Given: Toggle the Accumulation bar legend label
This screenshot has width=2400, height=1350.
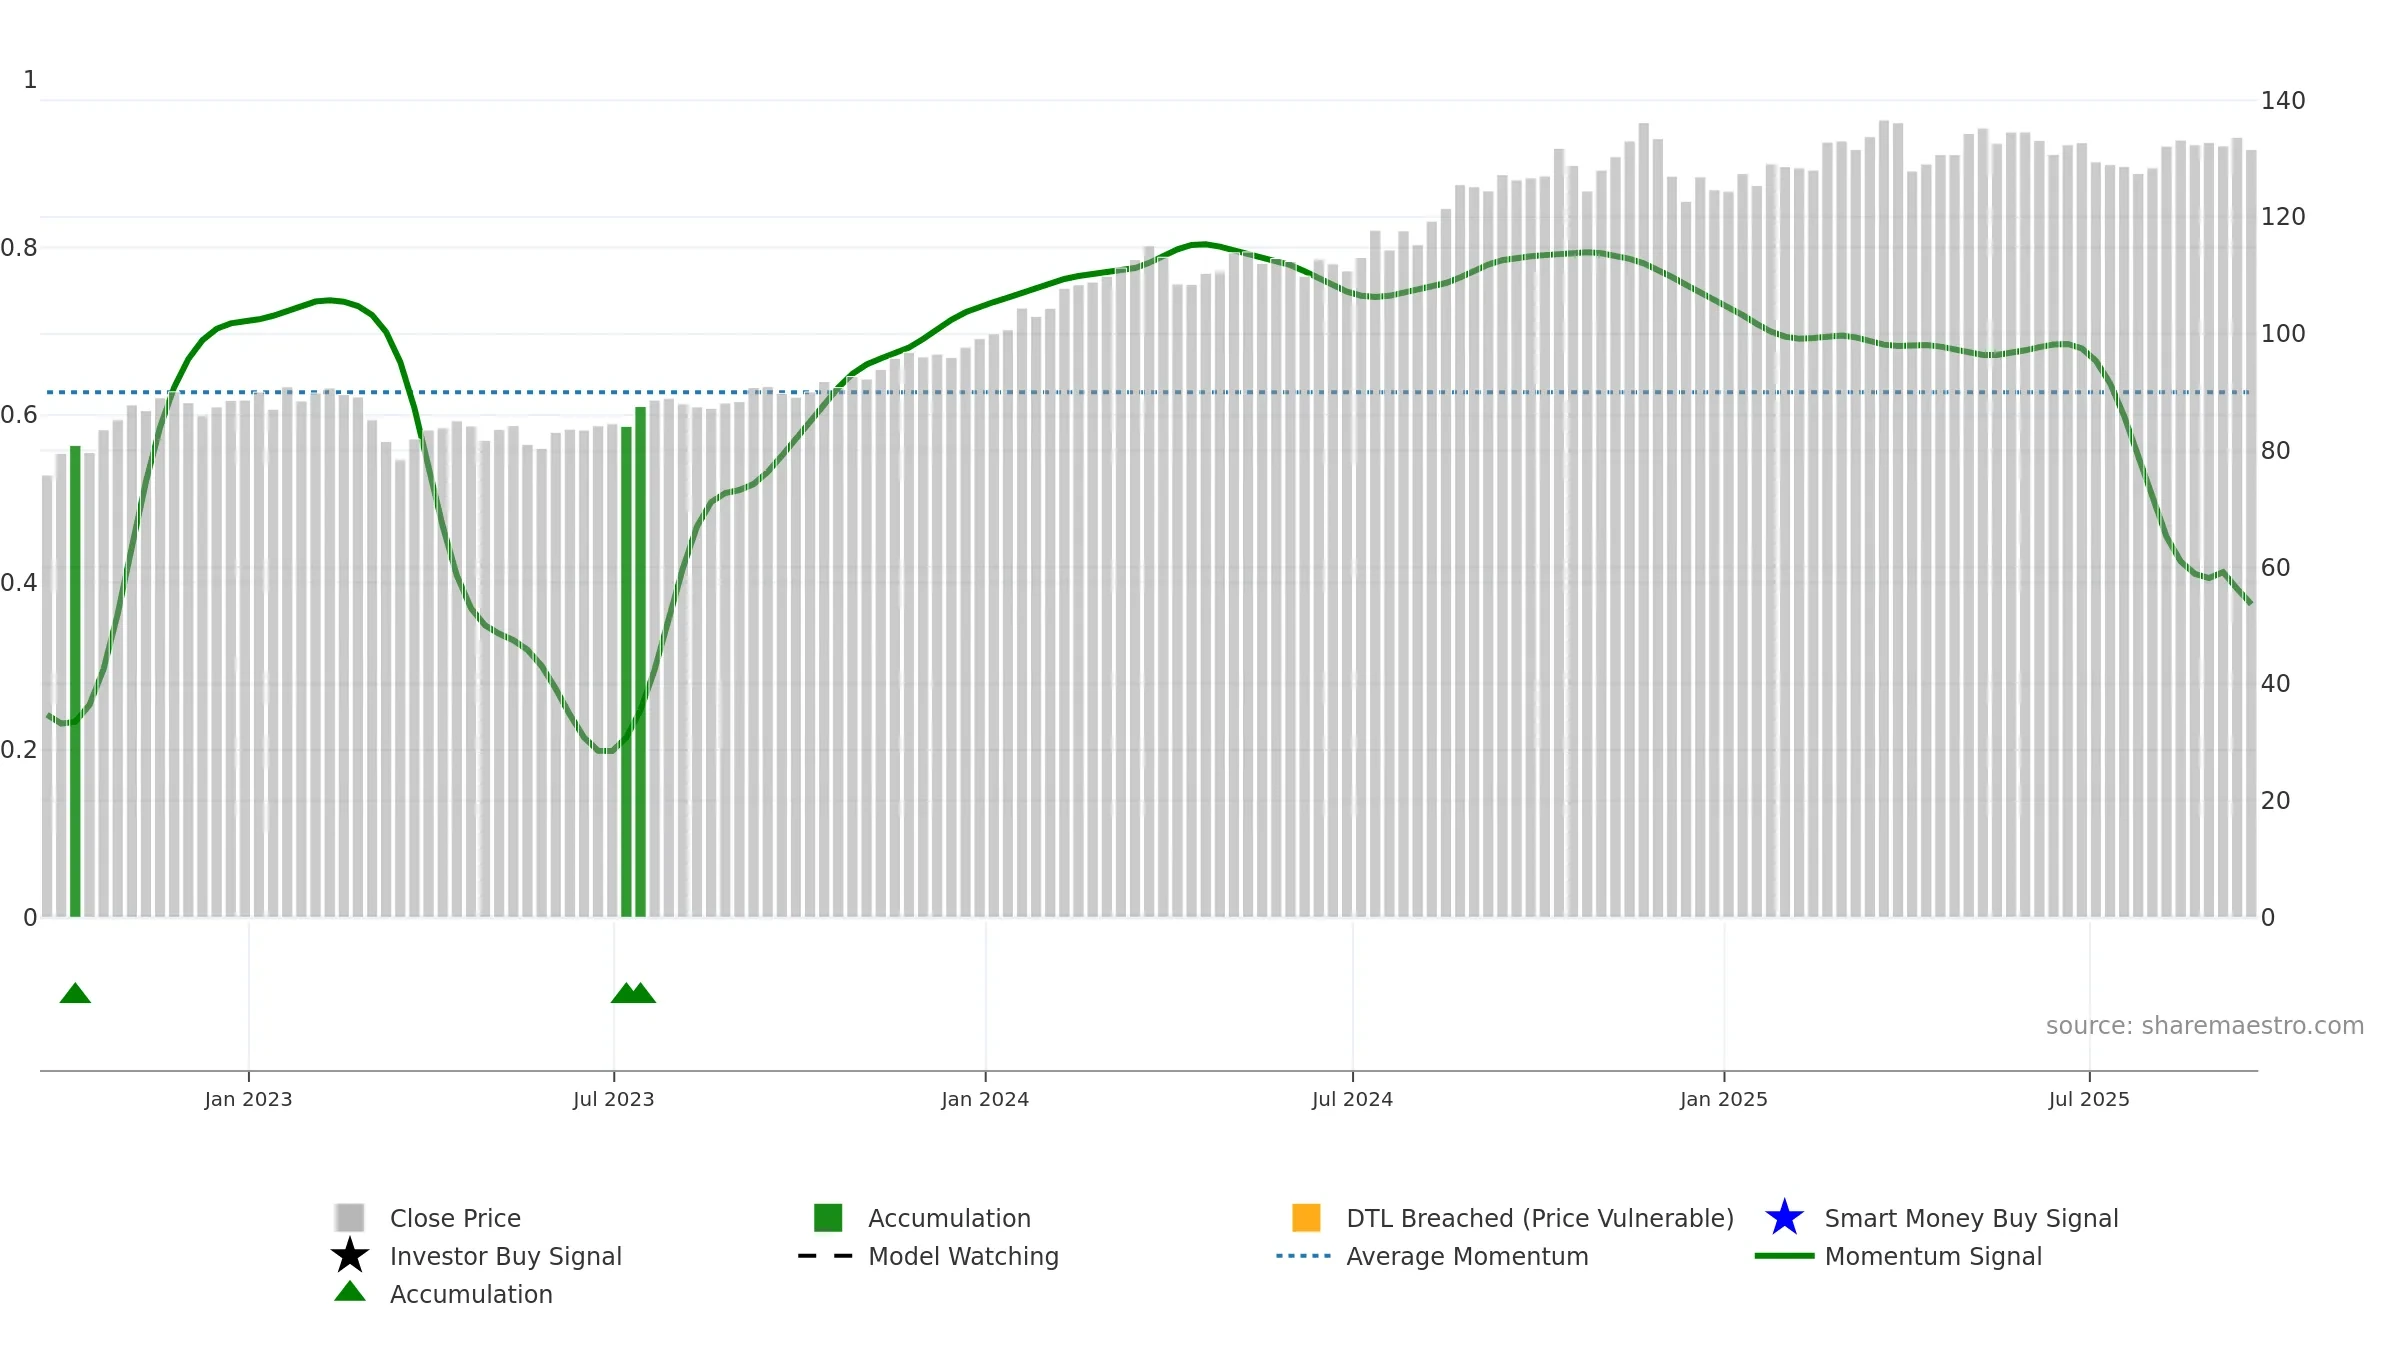Looking at the screenshot, I should pyautogui.click(x=949, y=1218).
